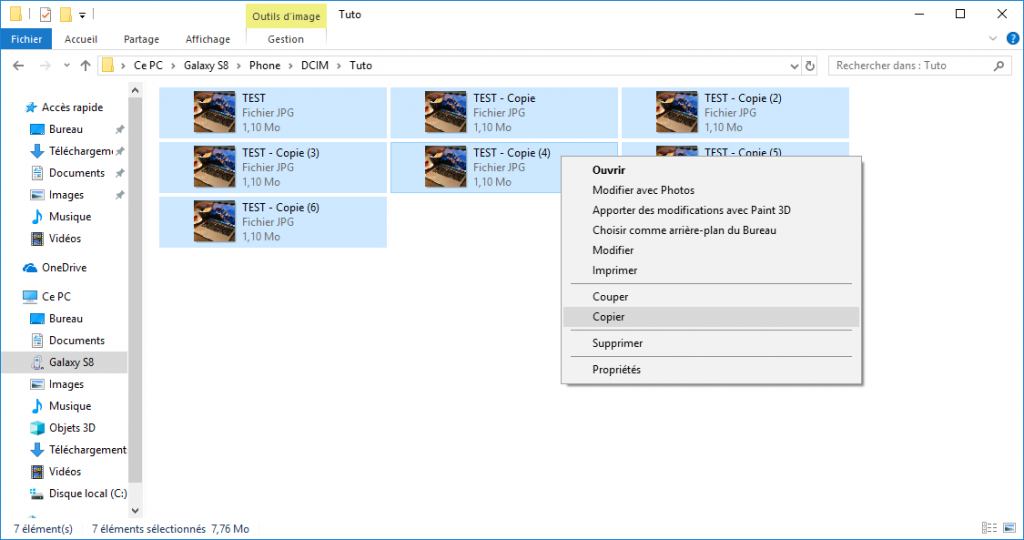Click the Galaxy S8 device icon in sidebar

pos(37,362)
